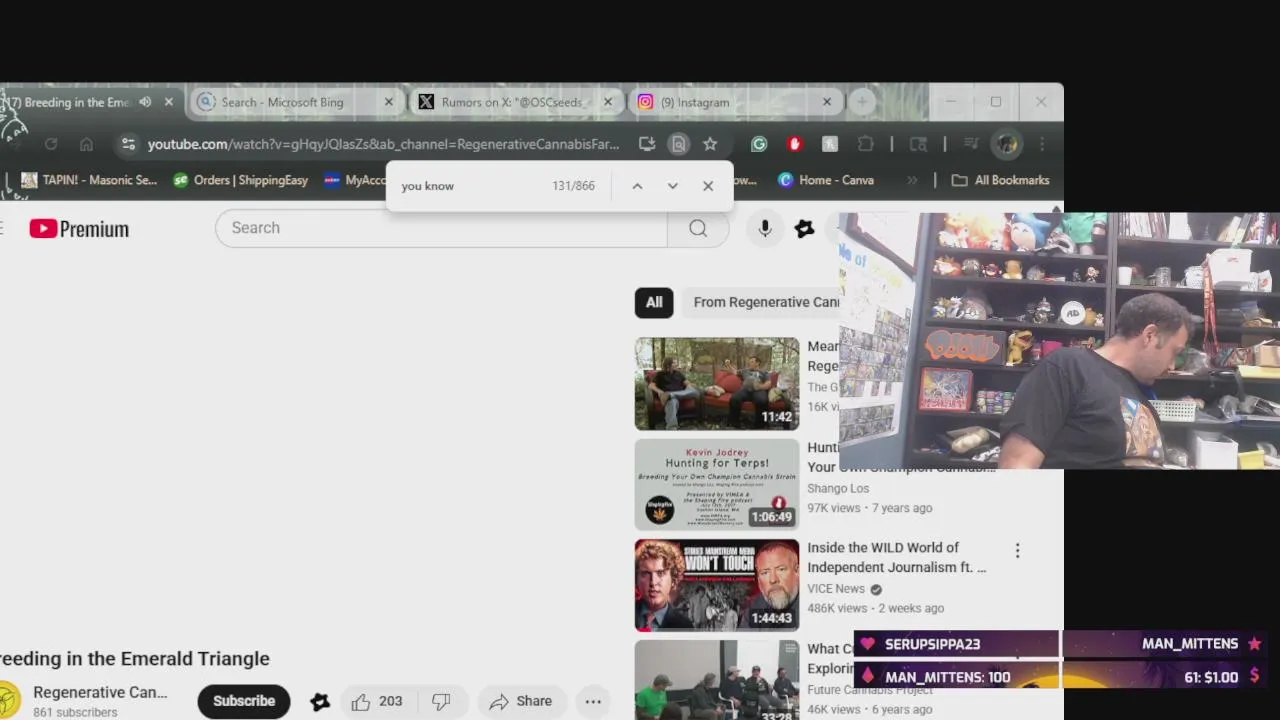Open the Hunting for Terps video thumbnail
Viewport: 1280px width, 720px height.
[717, 485]
